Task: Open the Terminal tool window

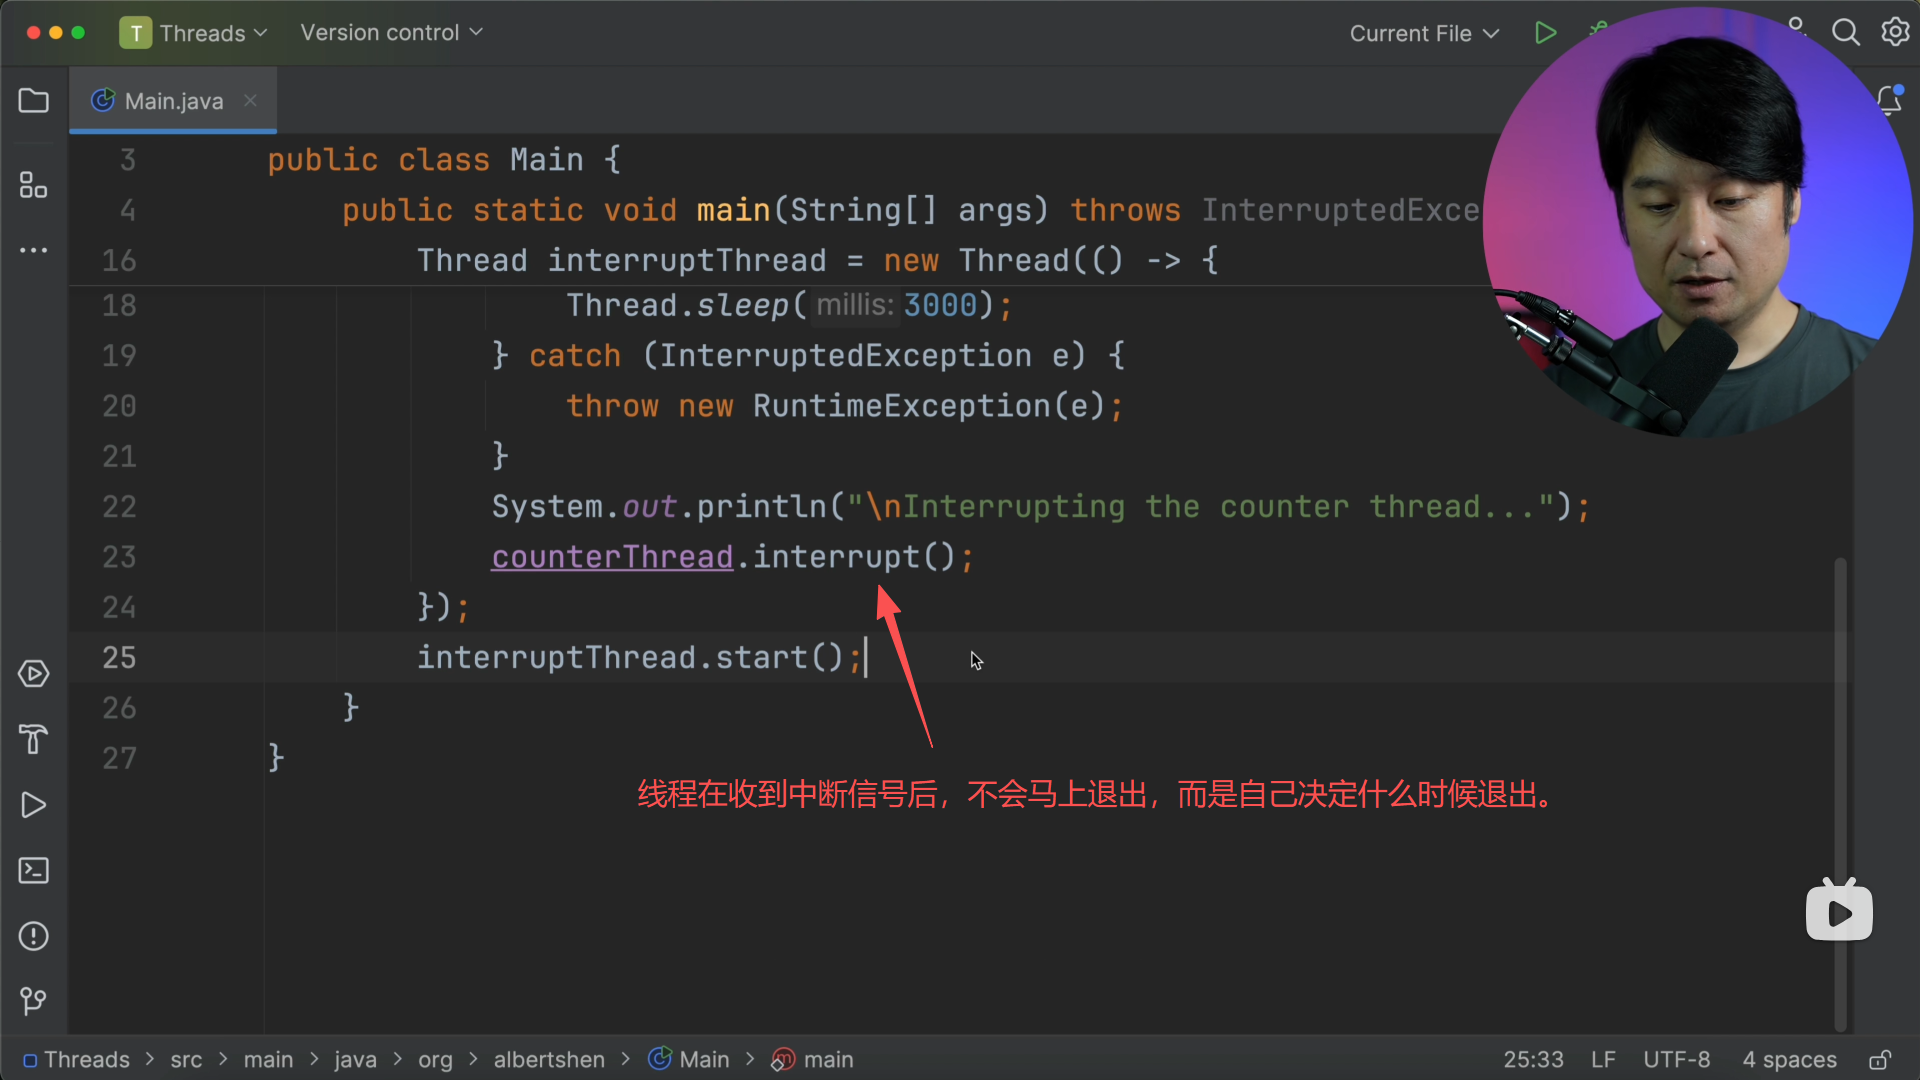Action: [33, 870]
